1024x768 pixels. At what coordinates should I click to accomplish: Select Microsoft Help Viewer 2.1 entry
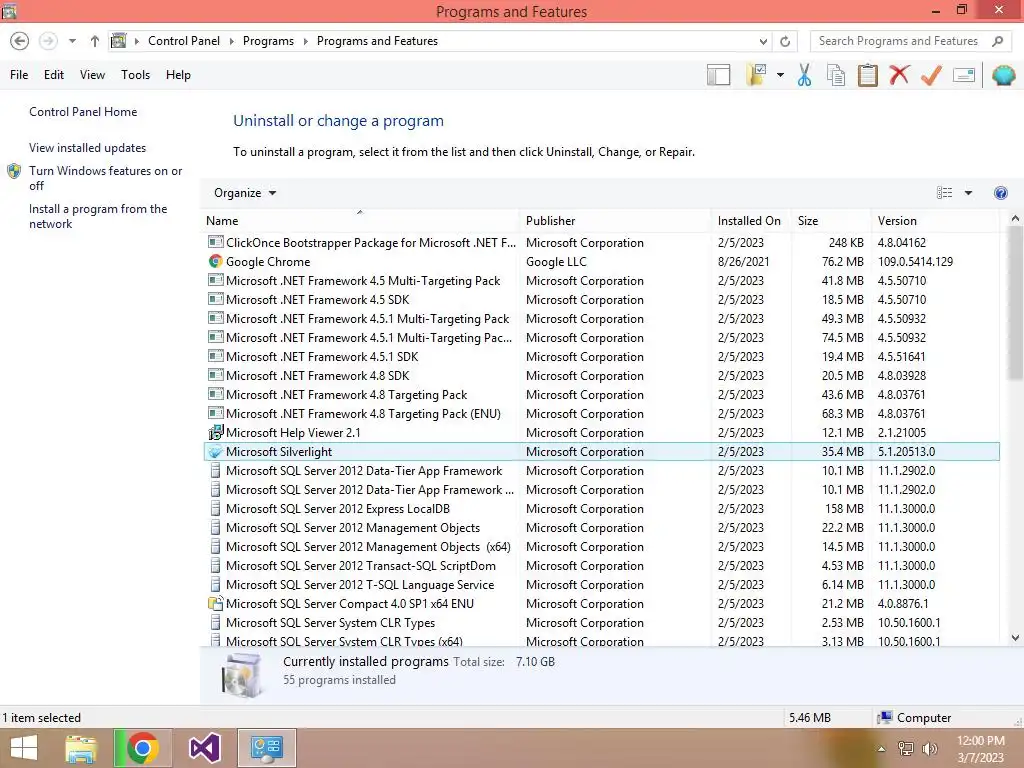[601, 433]
